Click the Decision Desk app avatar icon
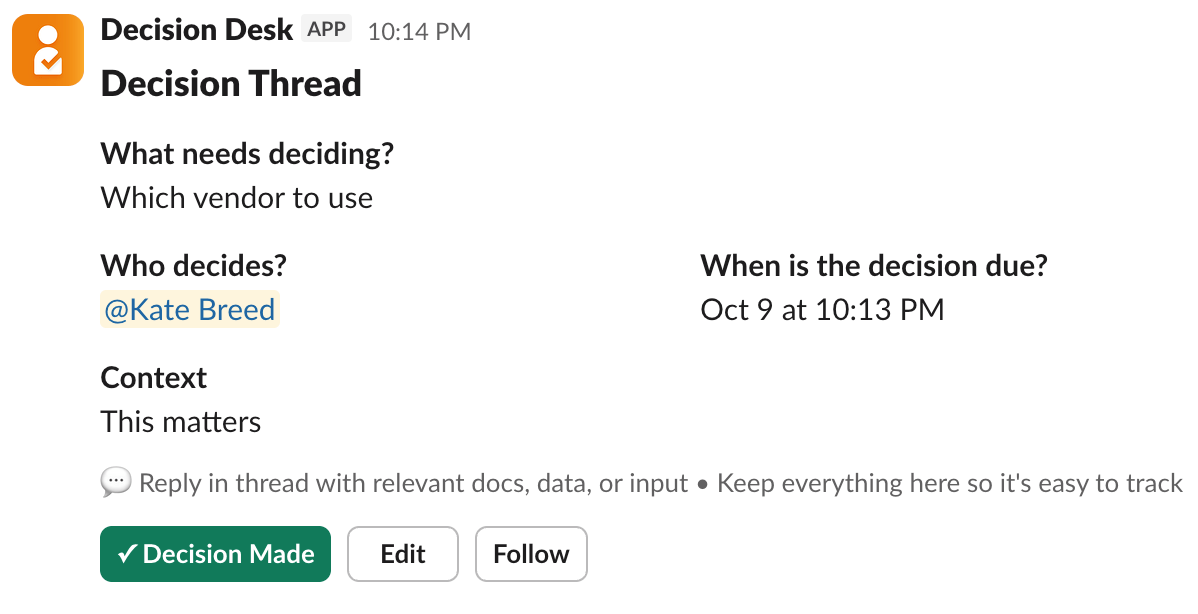This screenshot has width=1198, height=614. (47, 50)
